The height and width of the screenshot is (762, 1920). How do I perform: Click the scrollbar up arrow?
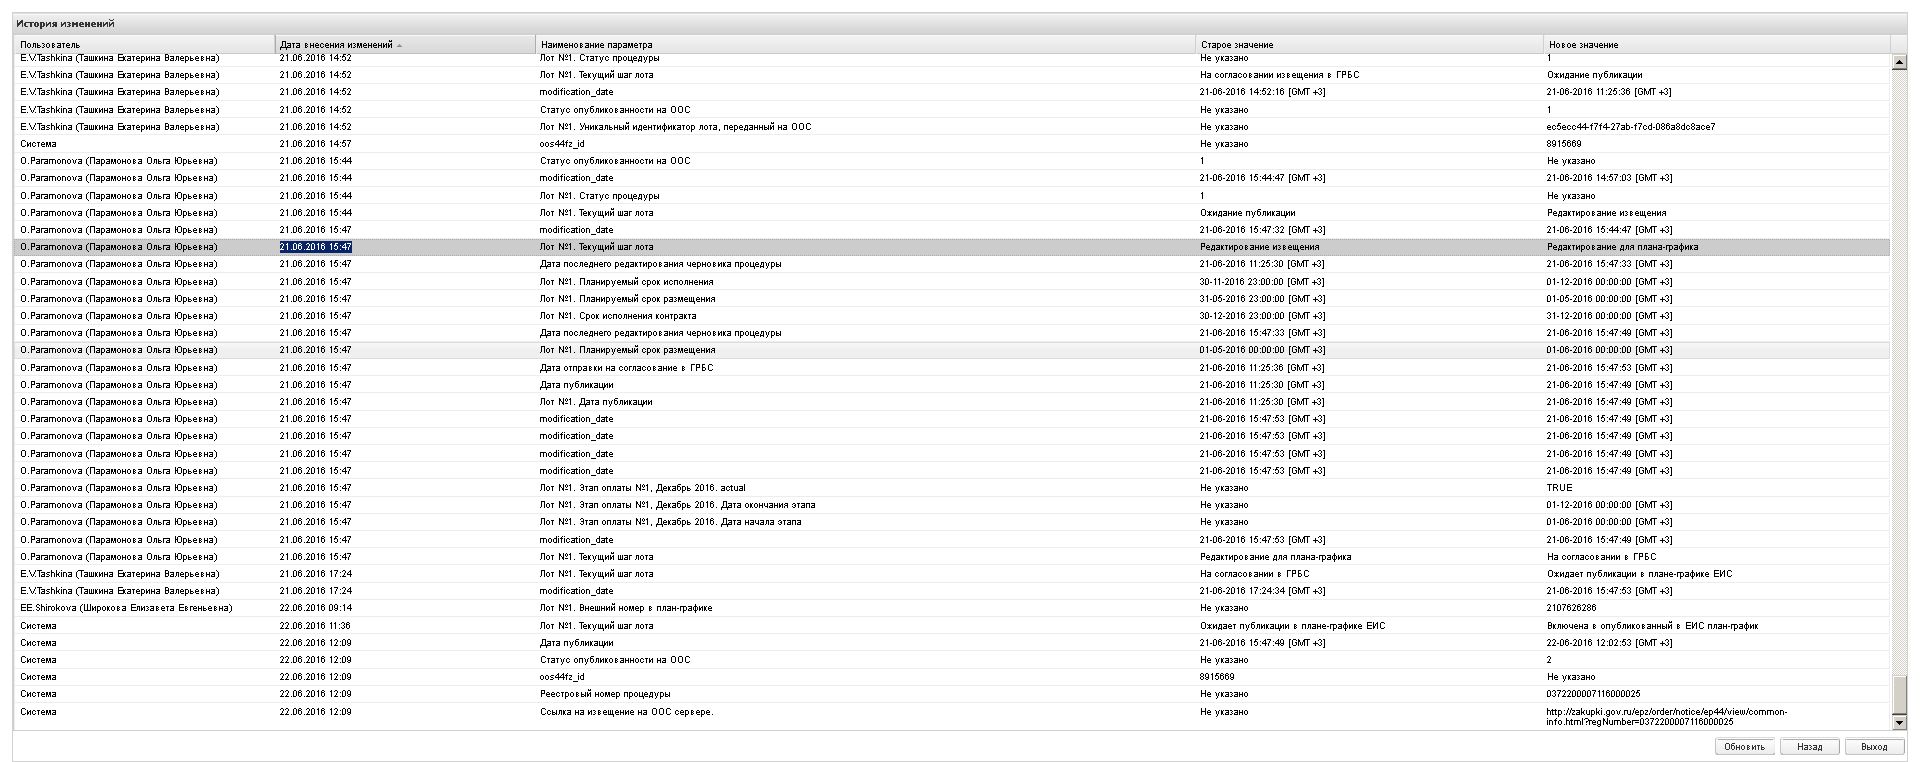1899,62
